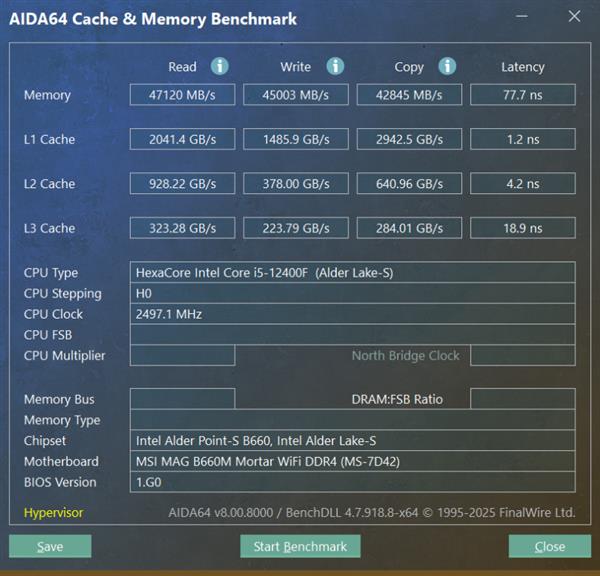Click the Motherboard label

click(x=61, y=461)
